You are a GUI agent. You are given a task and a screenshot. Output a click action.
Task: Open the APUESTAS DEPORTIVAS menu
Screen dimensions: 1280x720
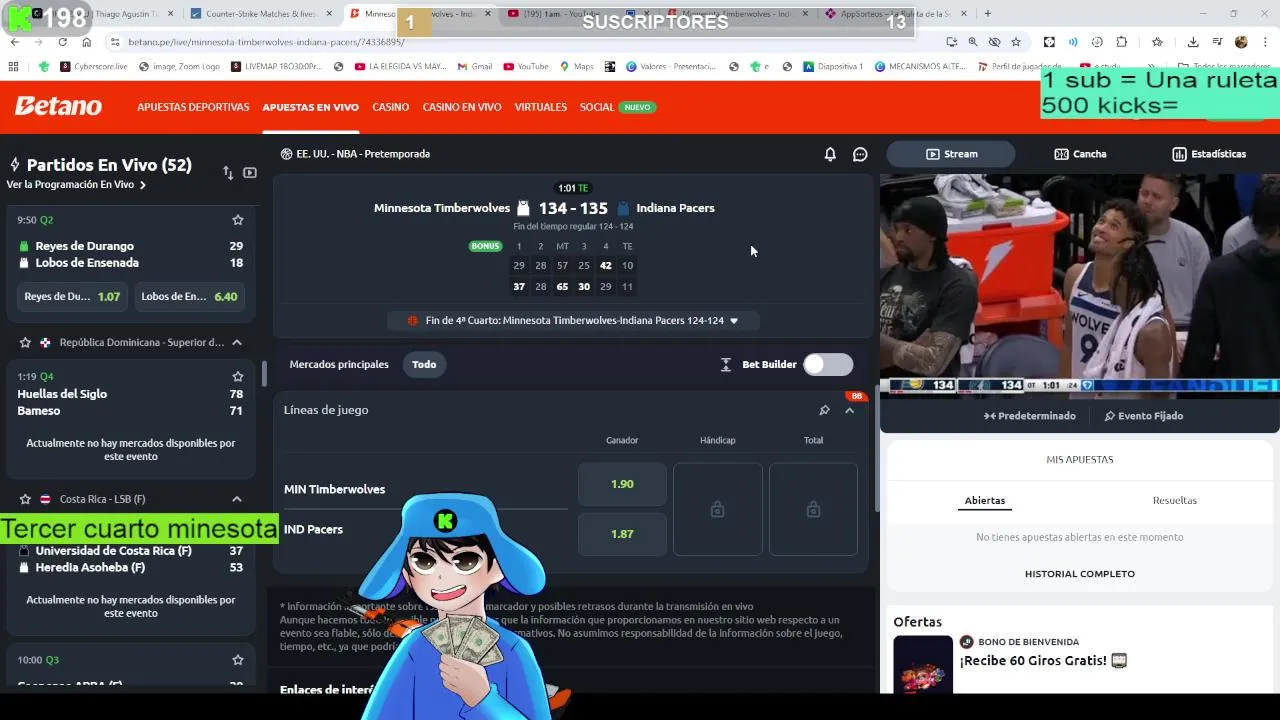click(x=193, y=107)
